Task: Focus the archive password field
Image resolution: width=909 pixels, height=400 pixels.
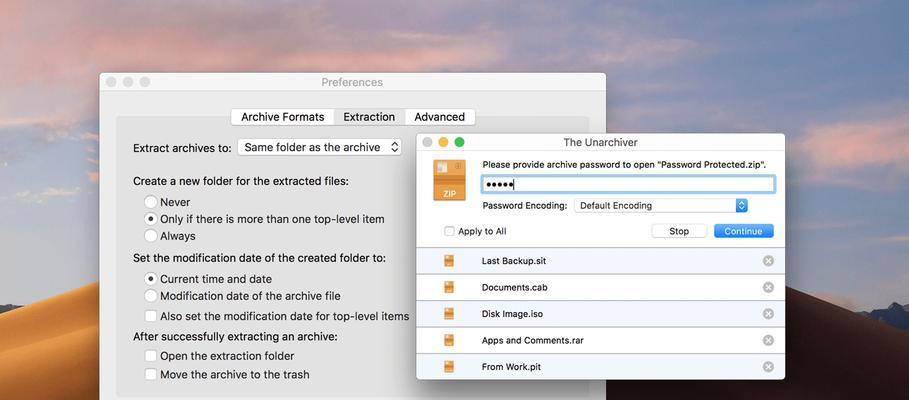Action: coord(628,185)
